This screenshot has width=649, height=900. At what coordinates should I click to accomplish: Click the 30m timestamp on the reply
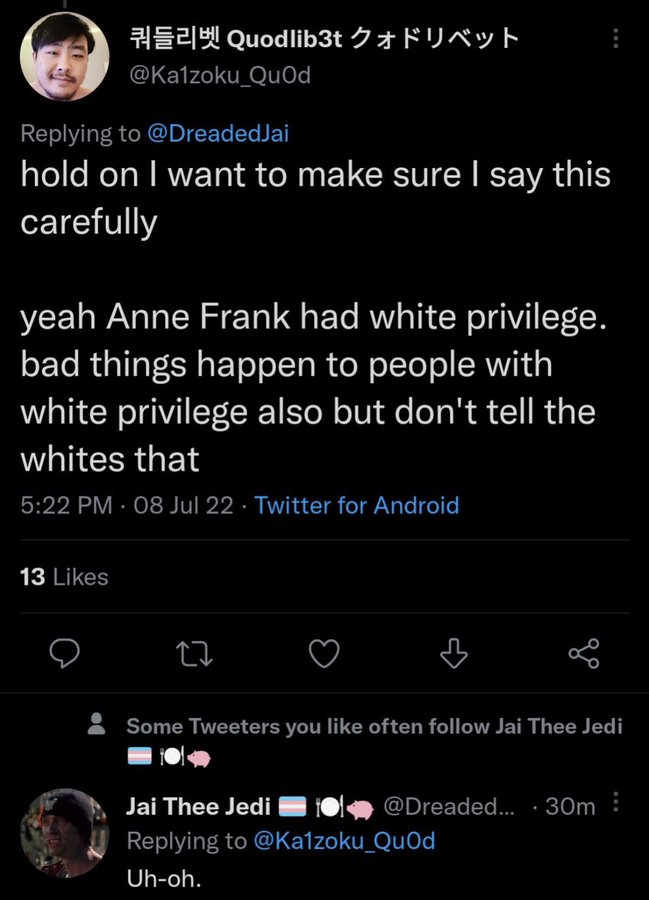(x=573, y=806)
